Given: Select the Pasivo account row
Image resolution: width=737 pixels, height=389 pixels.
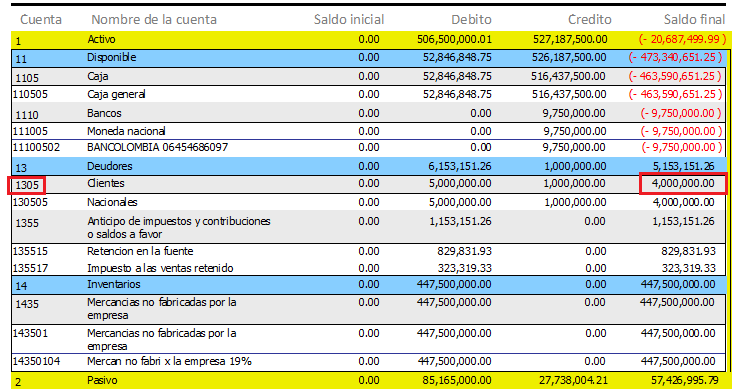Looking at the screenshot, I should [369, 381].
